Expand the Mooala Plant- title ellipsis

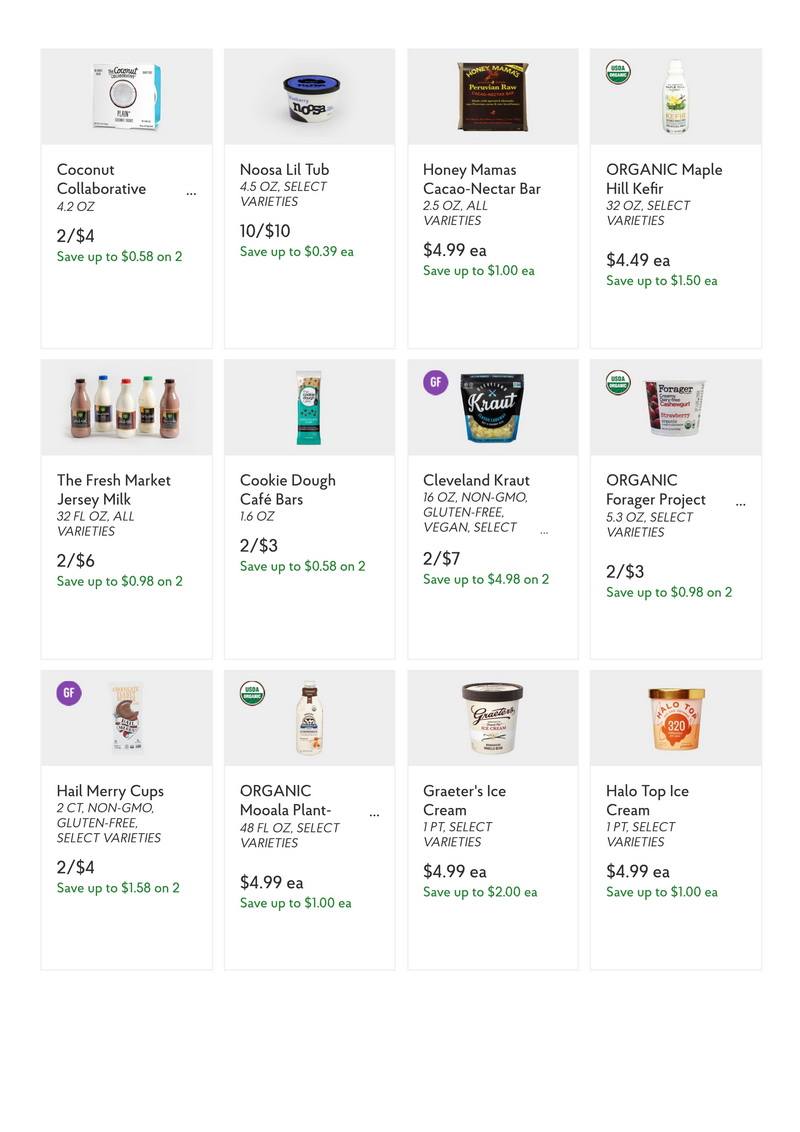375,814
